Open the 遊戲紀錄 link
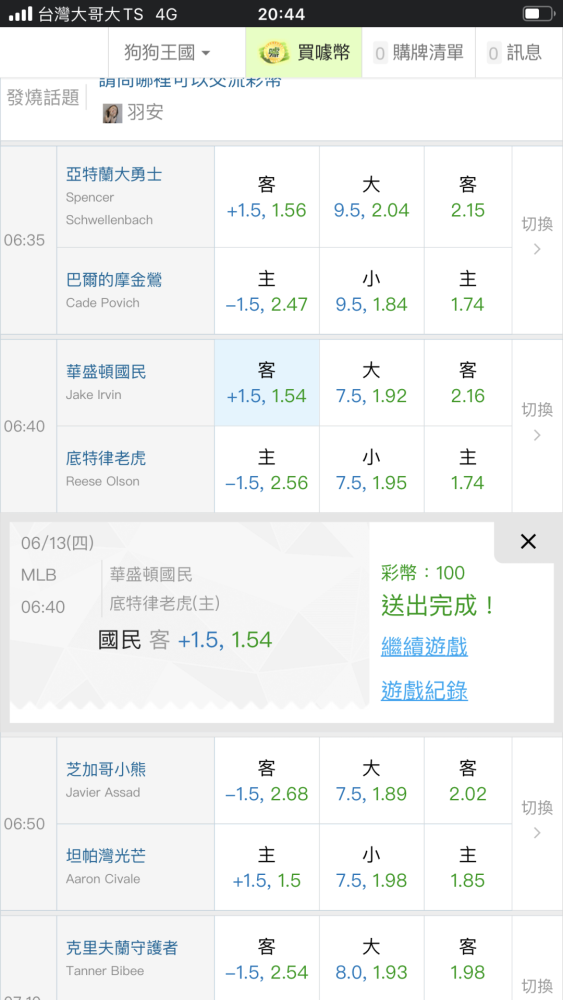Screen dimensions: 563x1000 pyautogui.click(x=424, y=690)
